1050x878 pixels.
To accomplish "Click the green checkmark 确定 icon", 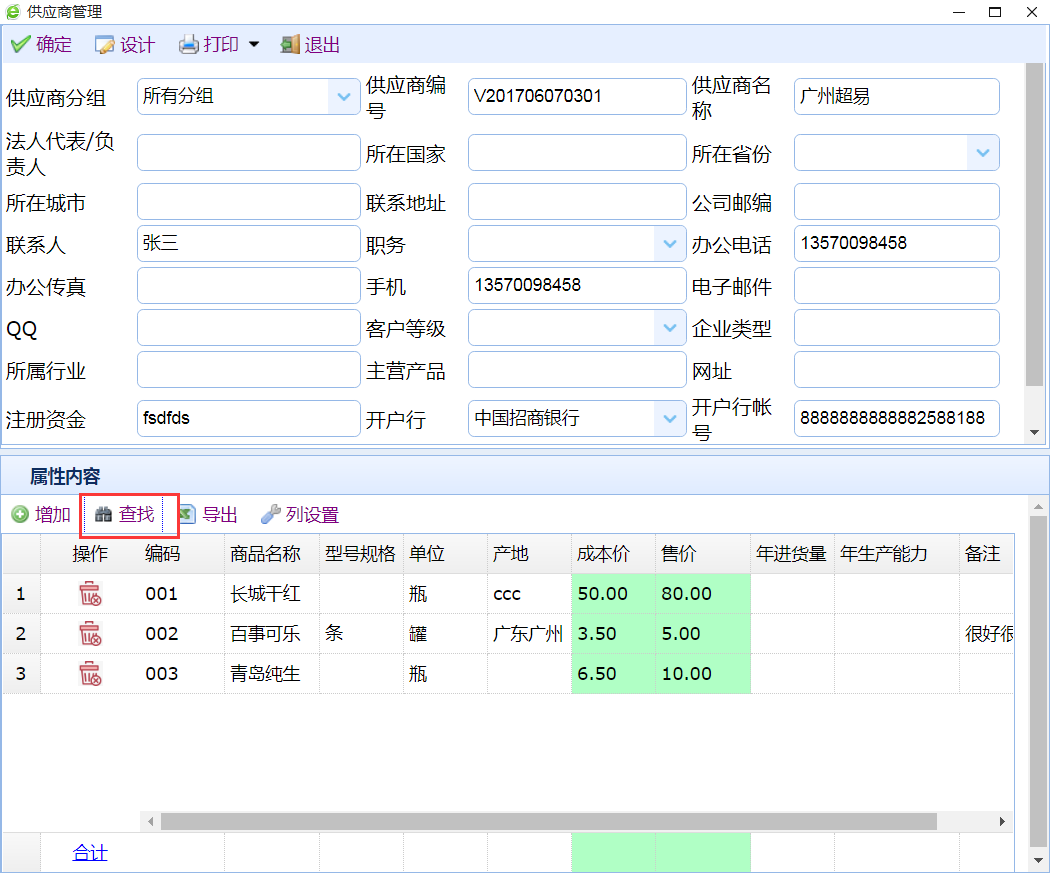I will 20,45.
